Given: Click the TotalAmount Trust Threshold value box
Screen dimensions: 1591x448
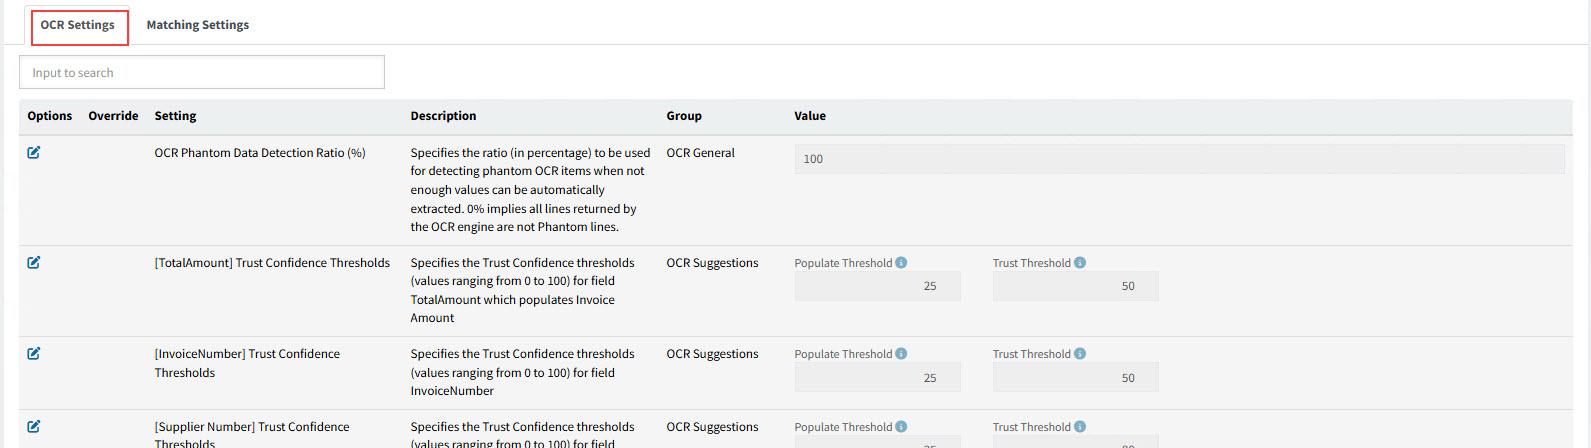Looking at the screenshot, I should pyautogui.click(x=1076, y=286).
